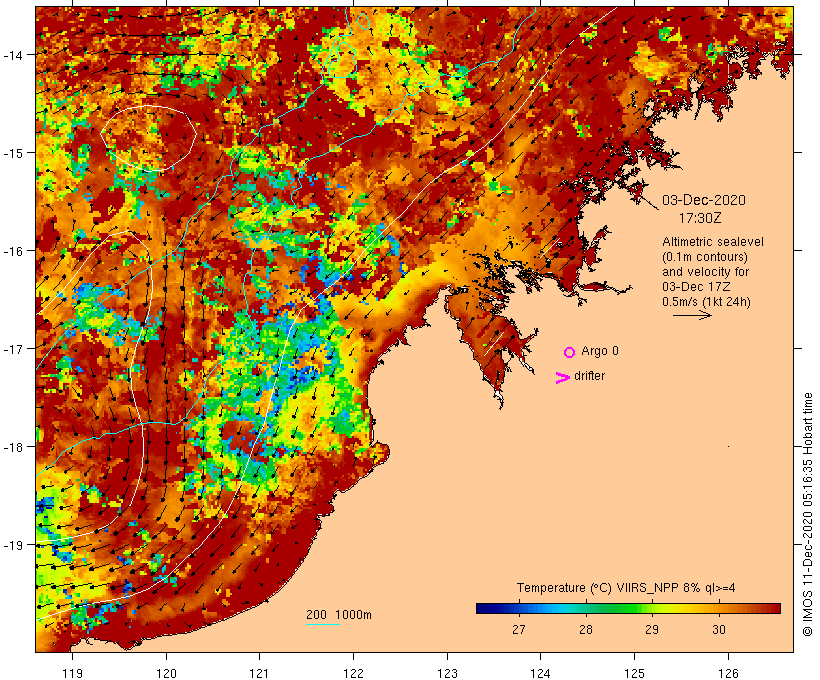Click the Temperature VIIRS_NPP title text
Image resolution: width=820 pixels, height=680 pixels.
tap(626, 588)
